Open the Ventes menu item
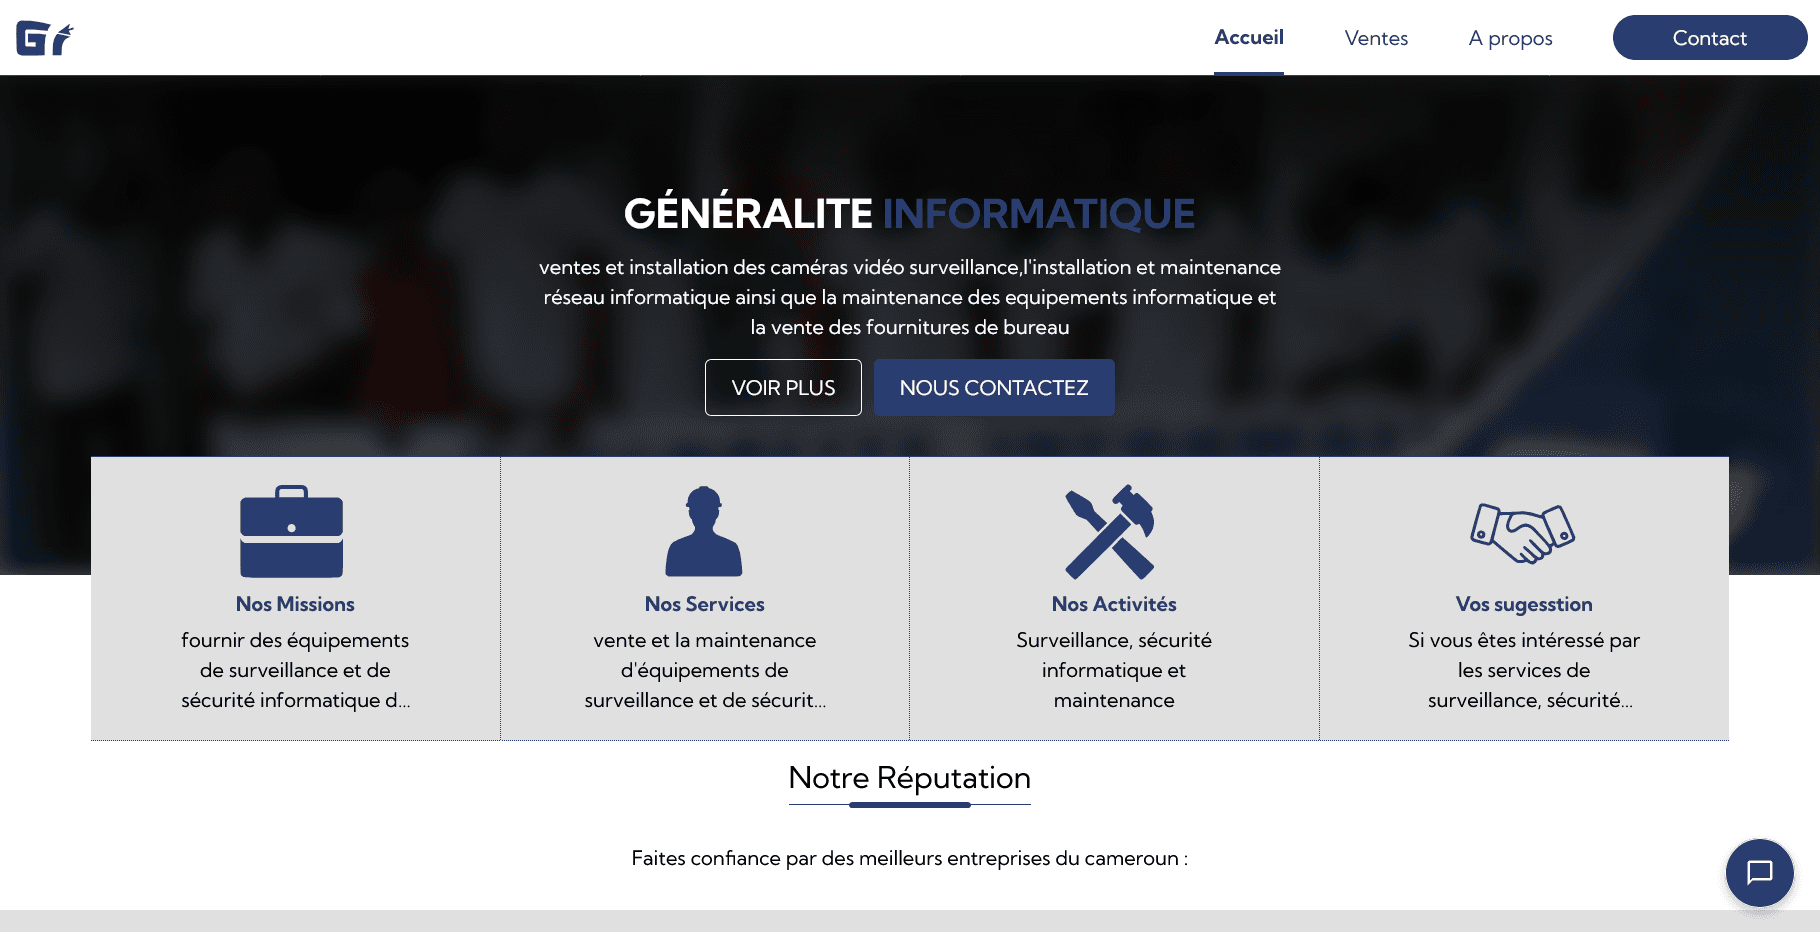The width and height of the screenshot is (1820, 932). 1376,39
